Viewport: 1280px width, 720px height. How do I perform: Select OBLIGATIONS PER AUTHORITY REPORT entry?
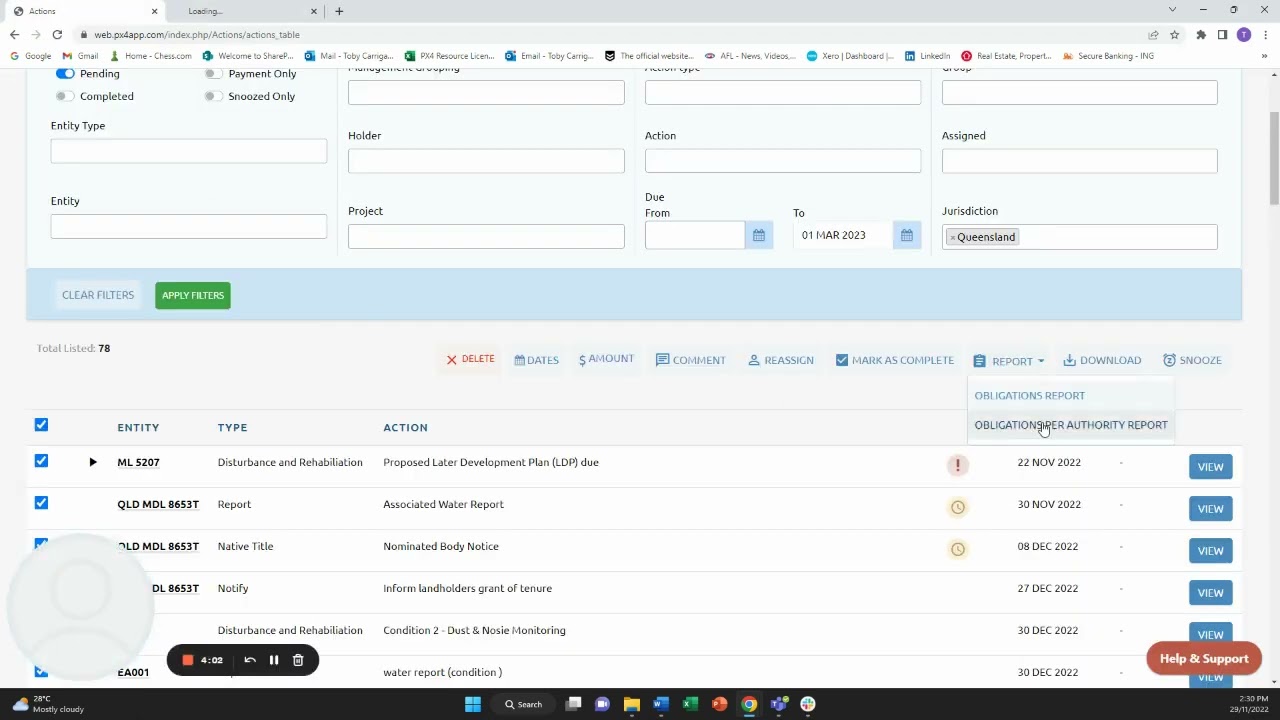(1071, 425)
